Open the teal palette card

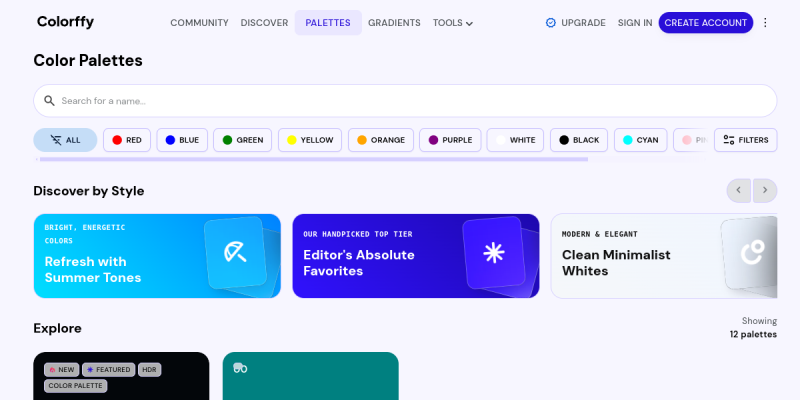point(311,376)
